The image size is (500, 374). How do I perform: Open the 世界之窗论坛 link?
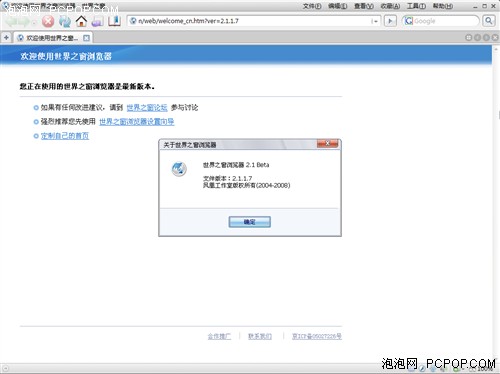[x=147, y=108]
